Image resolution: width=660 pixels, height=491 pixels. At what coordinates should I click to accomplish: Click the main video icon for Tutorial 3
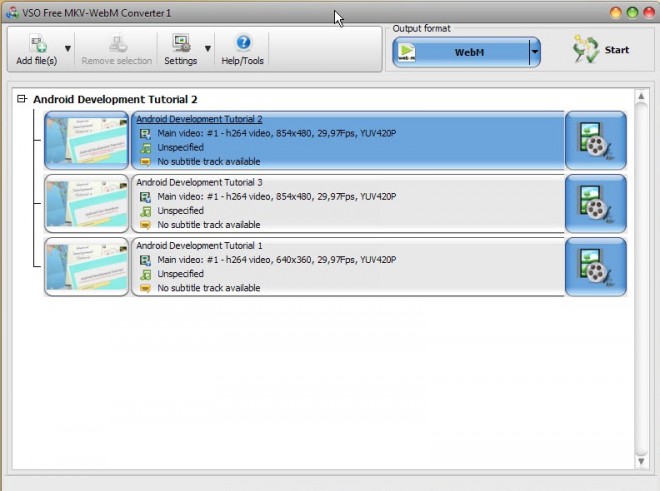pos(145,197)
